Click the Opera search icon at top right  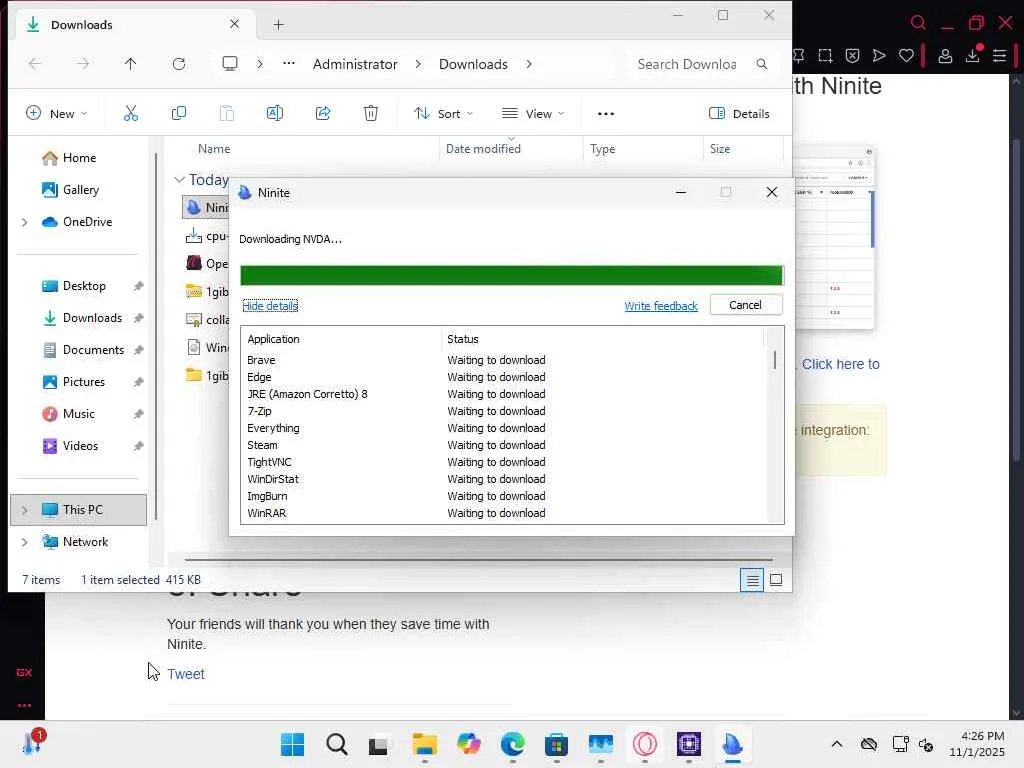coord(918,23)
